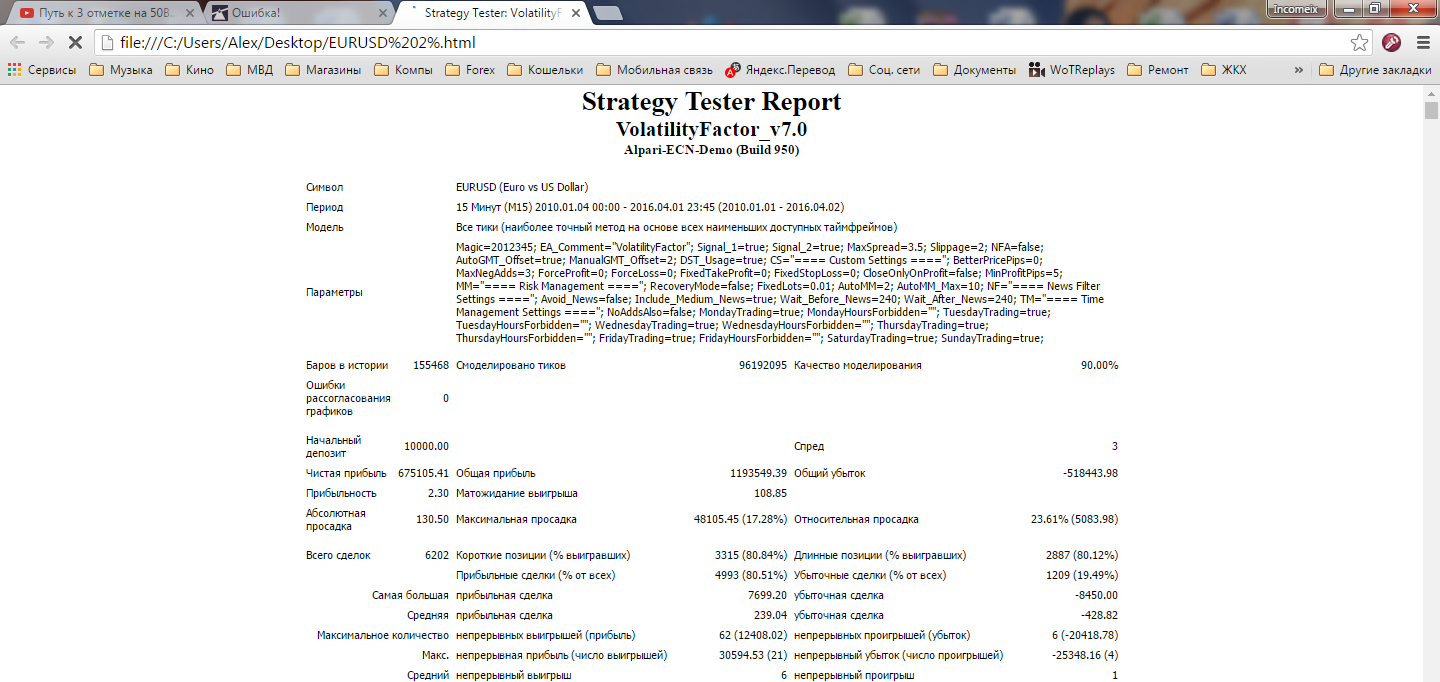Image resolution: width=1440 pixels, height=682 pixels.
Task: Open the ЖКХ bookmarks folder
Action: coord(1224,70)
